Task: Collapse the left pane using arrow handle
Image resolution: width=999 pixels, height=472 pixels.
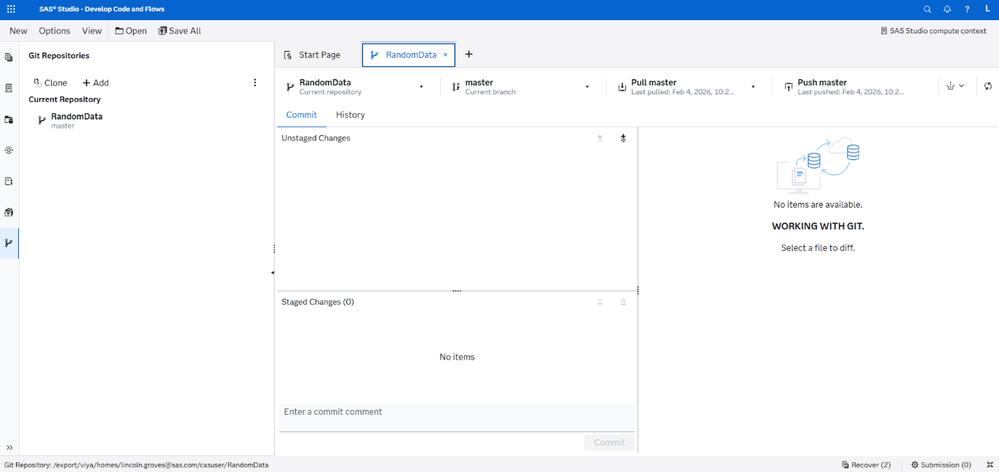Action: click(273, 273)
